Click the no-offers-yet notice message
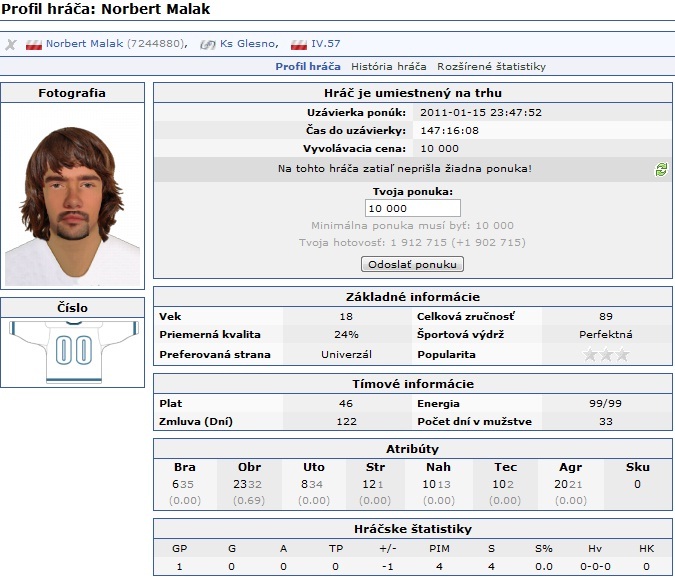The height and width of the screenshot is (577, 675). point(405,169)
